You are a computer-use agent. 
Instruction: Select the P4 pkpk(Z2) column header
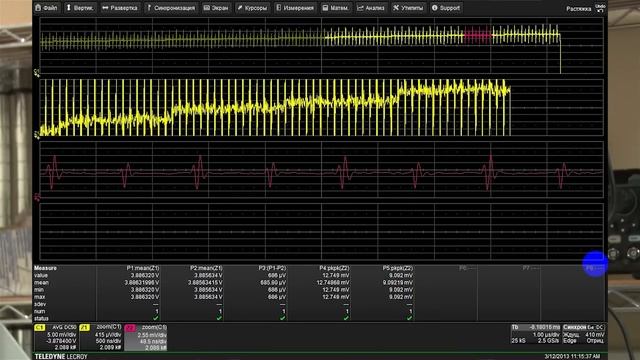pyautogui.click(x=334, y=268)
